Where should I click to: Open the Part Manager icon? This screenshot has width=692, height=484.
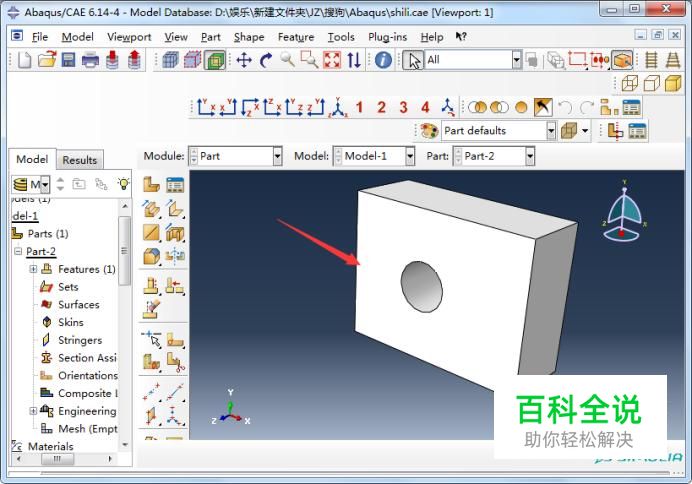point(175,184)
